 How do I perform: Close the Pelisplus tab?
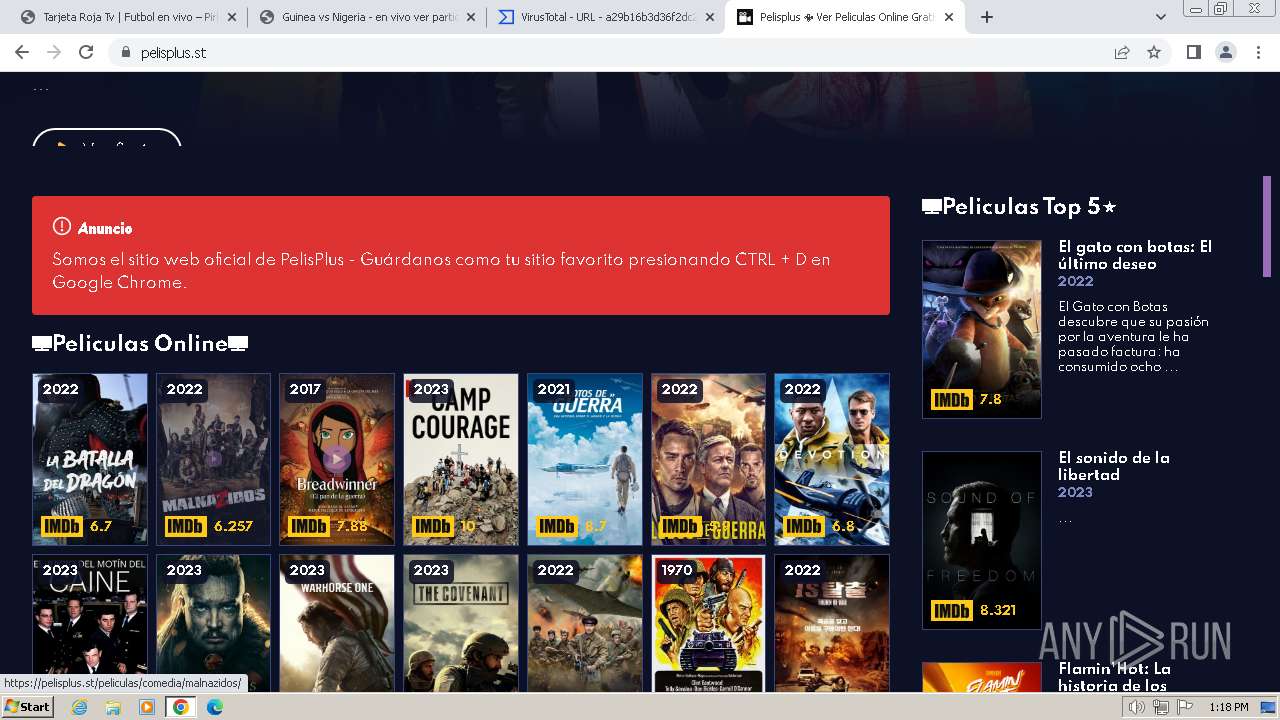click(x=949, y=17)
